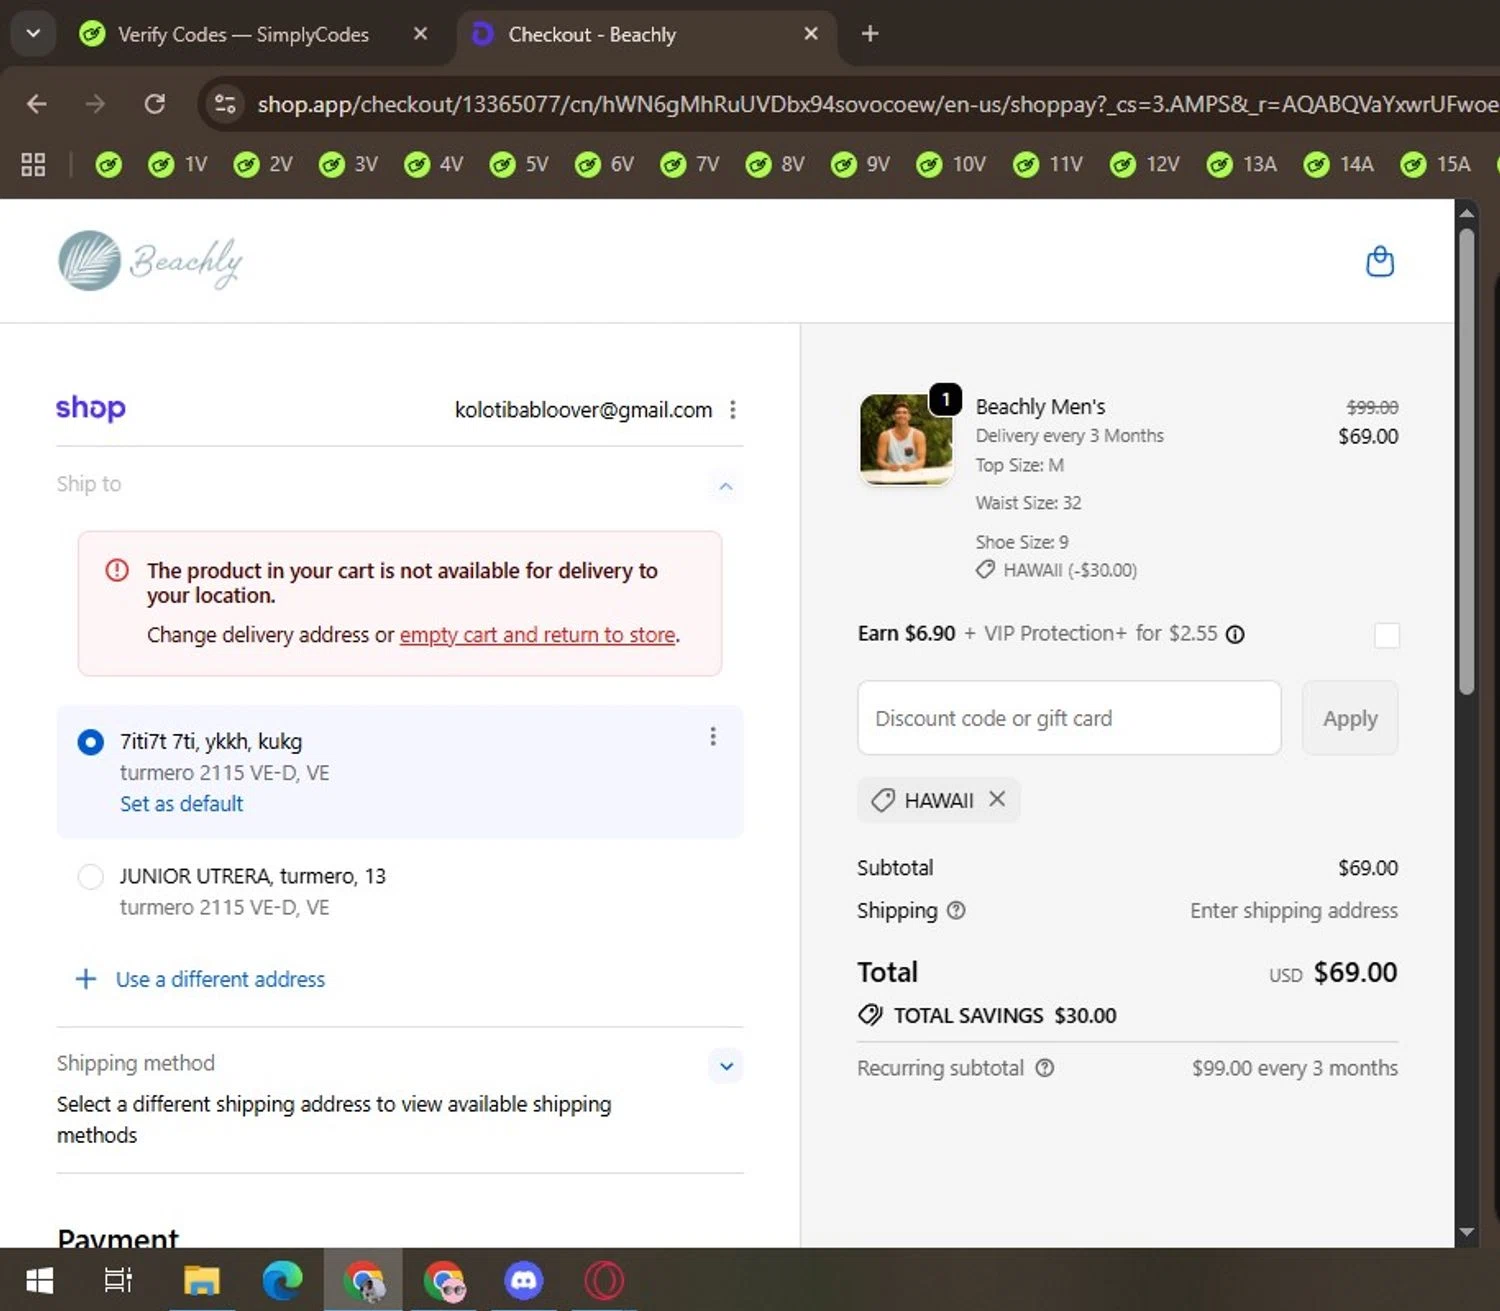Enable the VIP Protection+ checkbox
The image size is (1500, 1311).
pyautogui.click(x=1386, y=635)
